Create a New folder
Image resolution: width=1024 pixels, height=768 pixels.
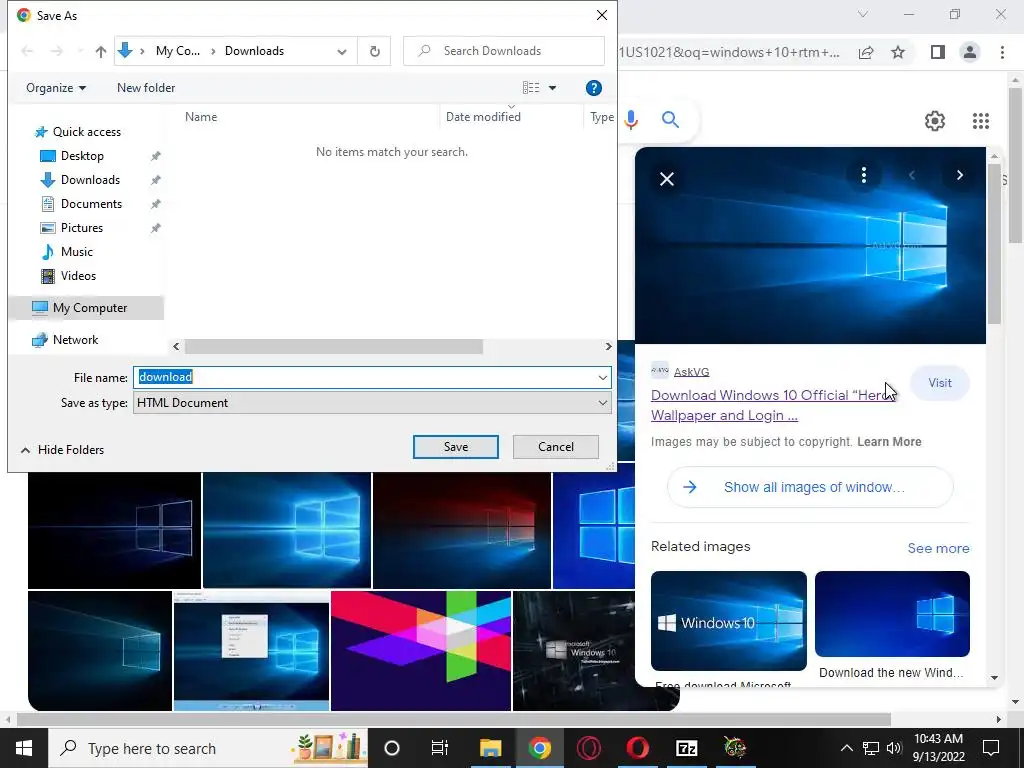click(146, 88)
